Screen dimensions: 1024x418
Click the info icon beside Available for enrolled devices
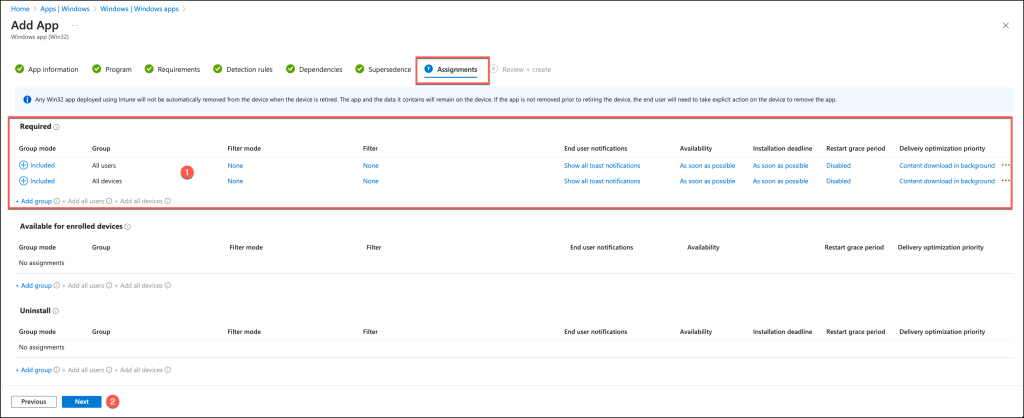(x=127, y=226)
